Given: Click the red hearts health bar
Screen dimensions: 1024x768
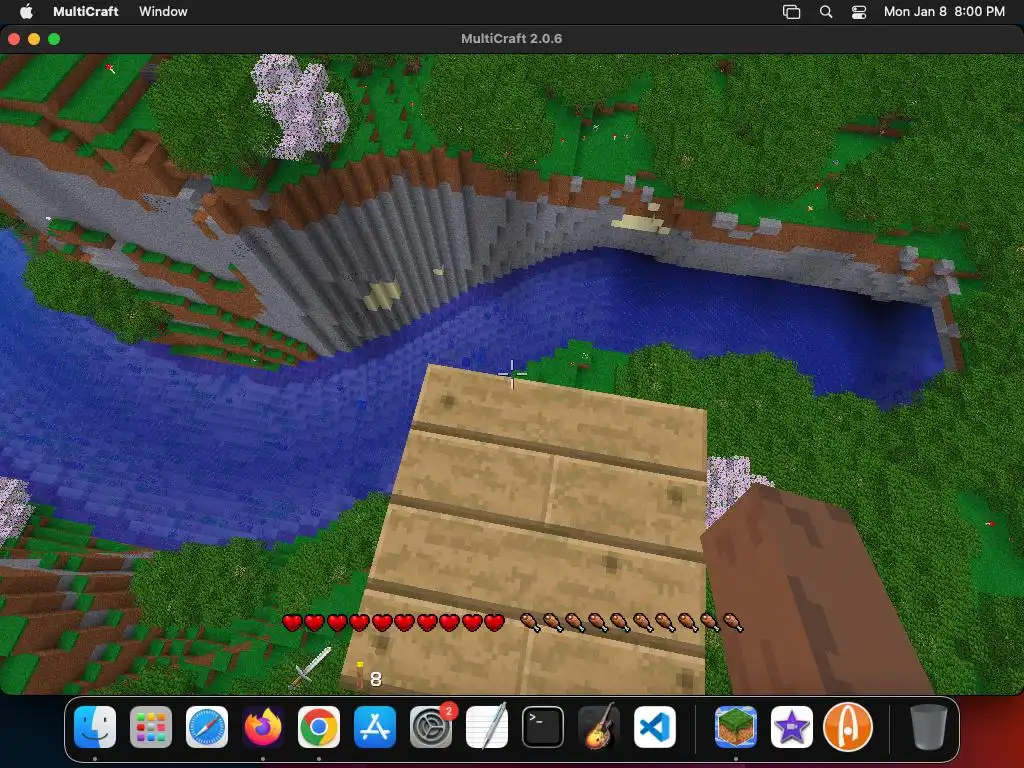Looking at the screenshot, I should click(x=393, y=622).
